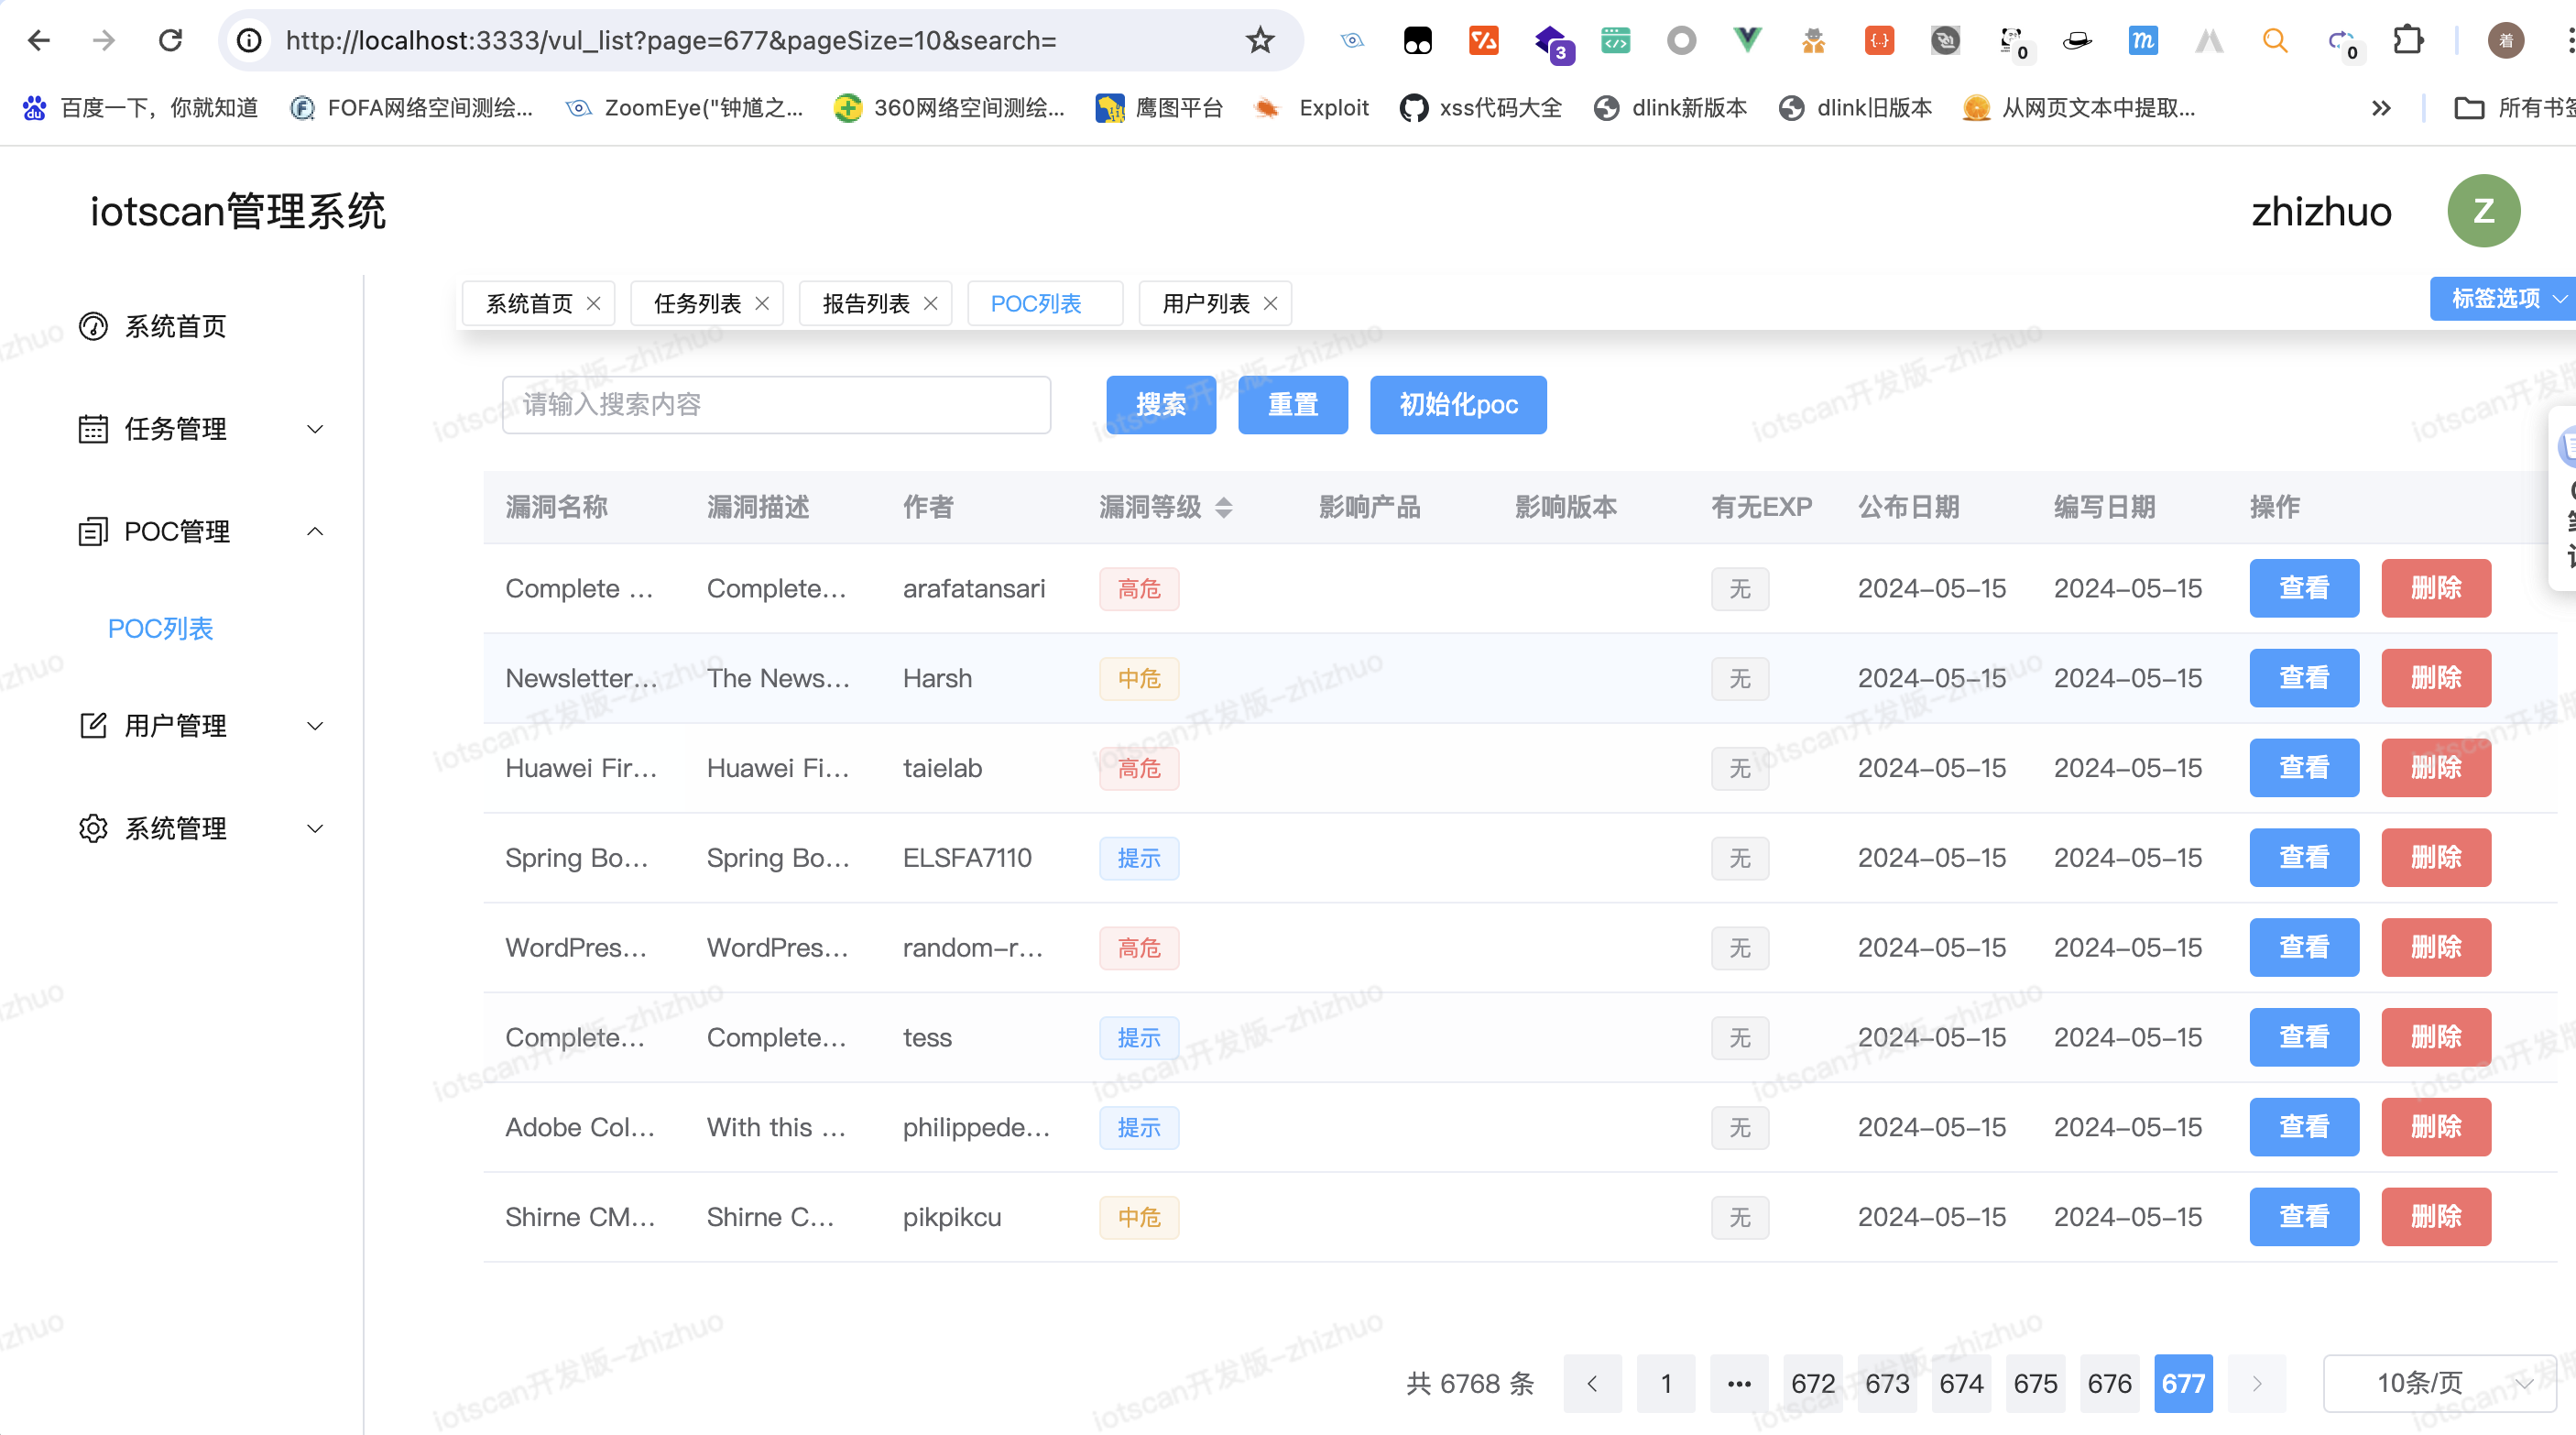
Task: Click the 系统首页 dashboard icon in sidebar
Action: (x=93, y=326)
